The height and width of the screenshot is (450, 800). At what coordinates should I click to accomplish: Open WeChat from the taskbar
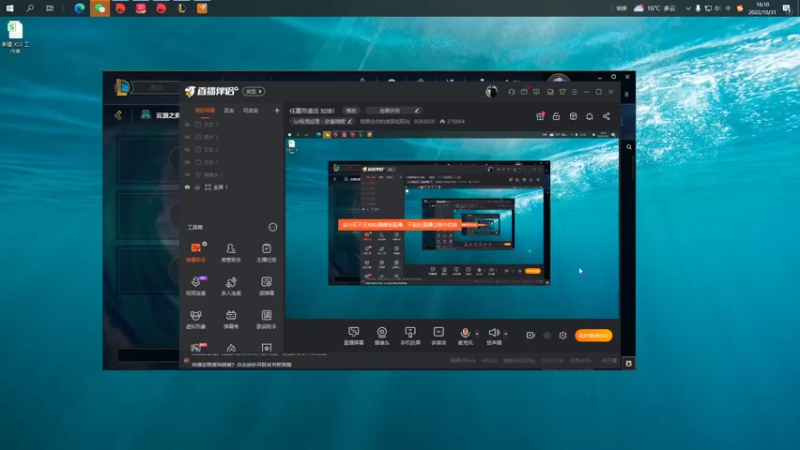pyautogui.click(x=100, y=8)
